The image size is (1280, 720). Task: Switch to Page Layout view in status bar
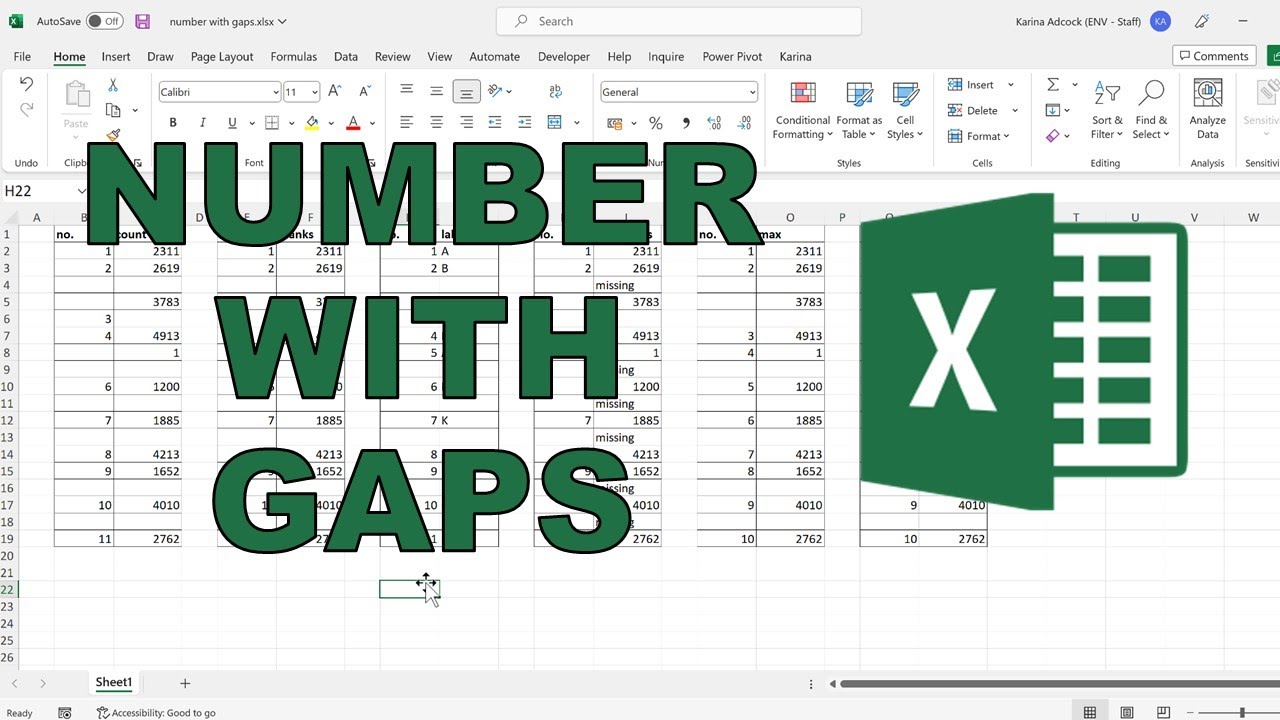point(1127,713)
